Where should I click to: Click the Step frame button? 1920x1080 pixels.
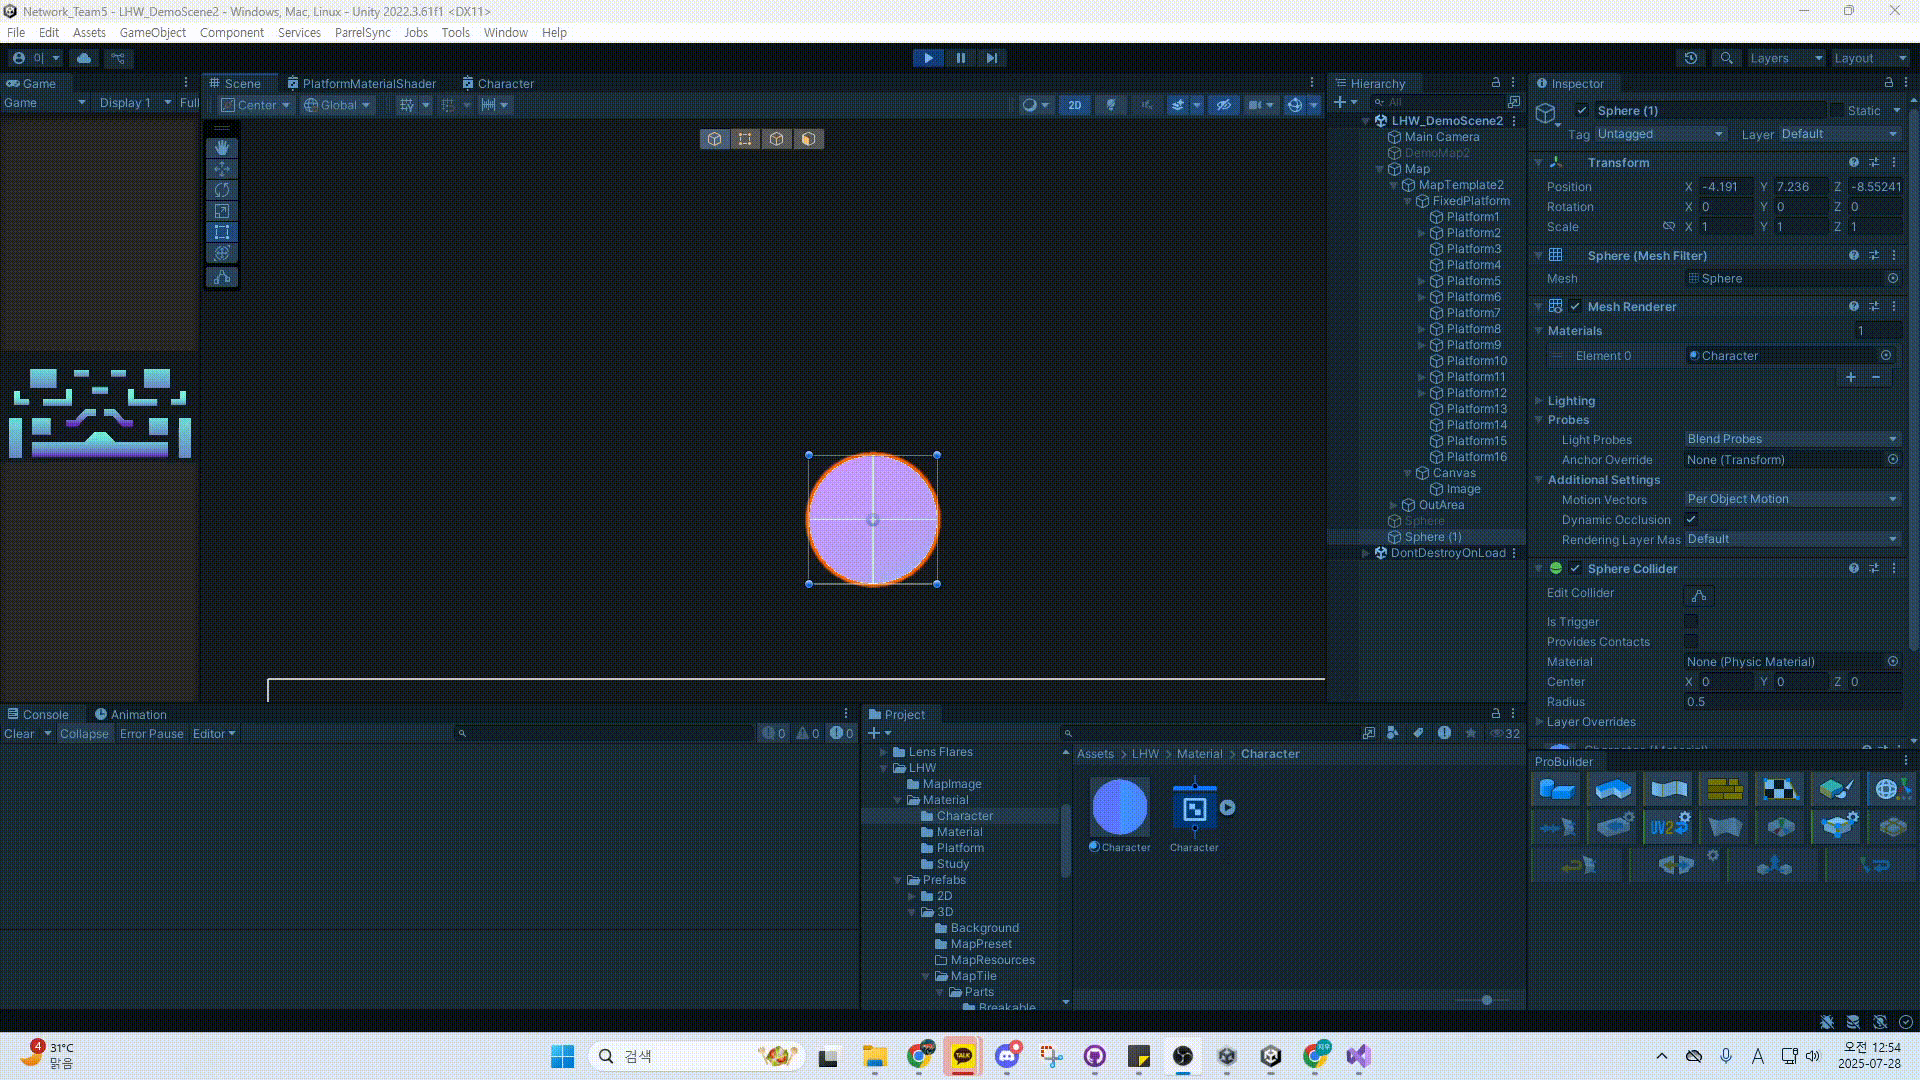991,58
